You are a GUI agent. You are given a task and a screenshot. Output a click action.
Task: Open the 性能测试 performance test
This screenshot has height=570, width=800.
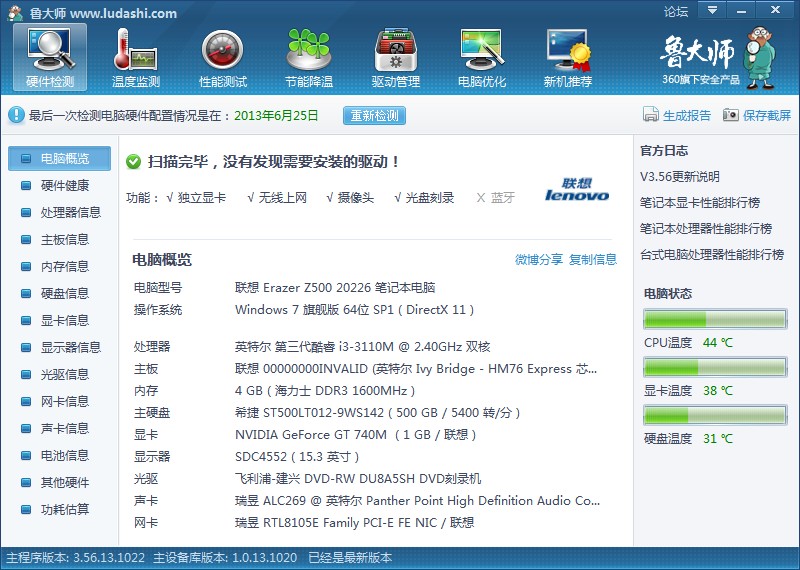(x=222, y=57)
